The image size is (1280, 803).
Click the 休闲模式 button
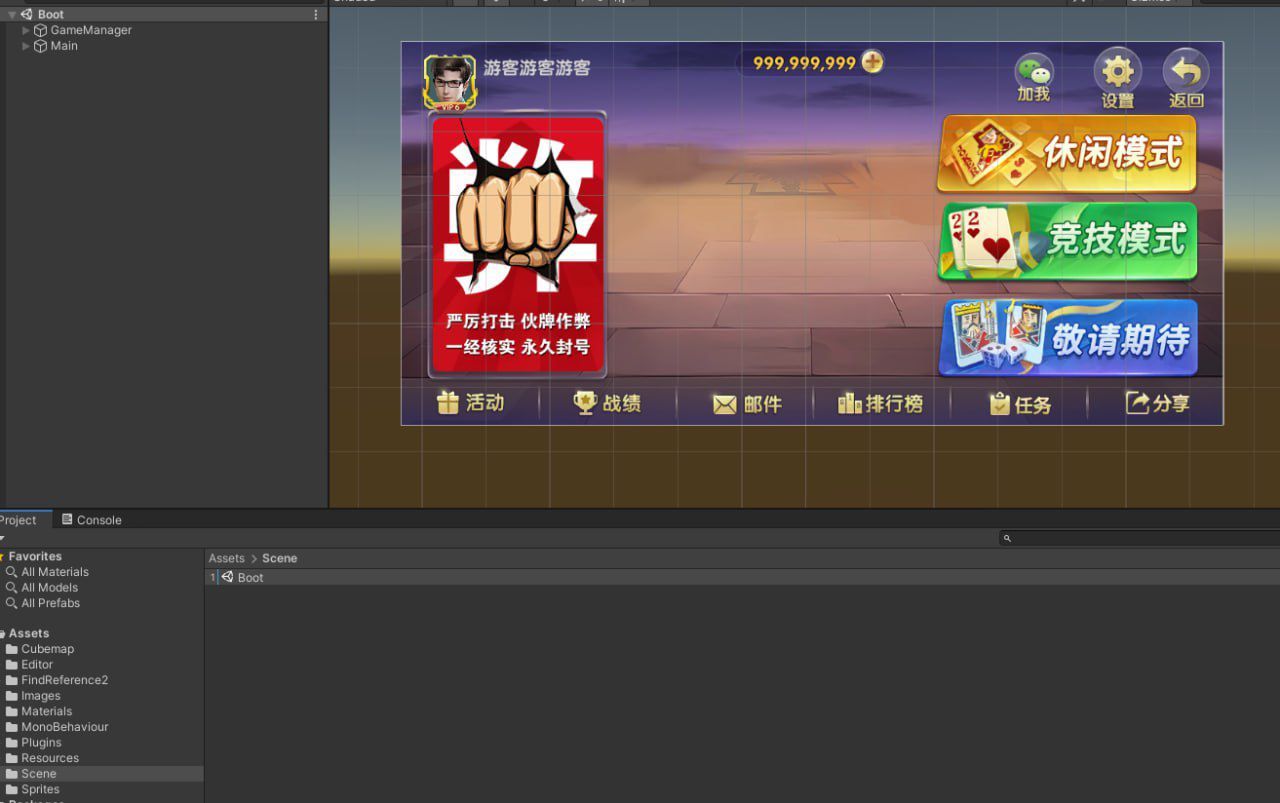coord(1067,153)
